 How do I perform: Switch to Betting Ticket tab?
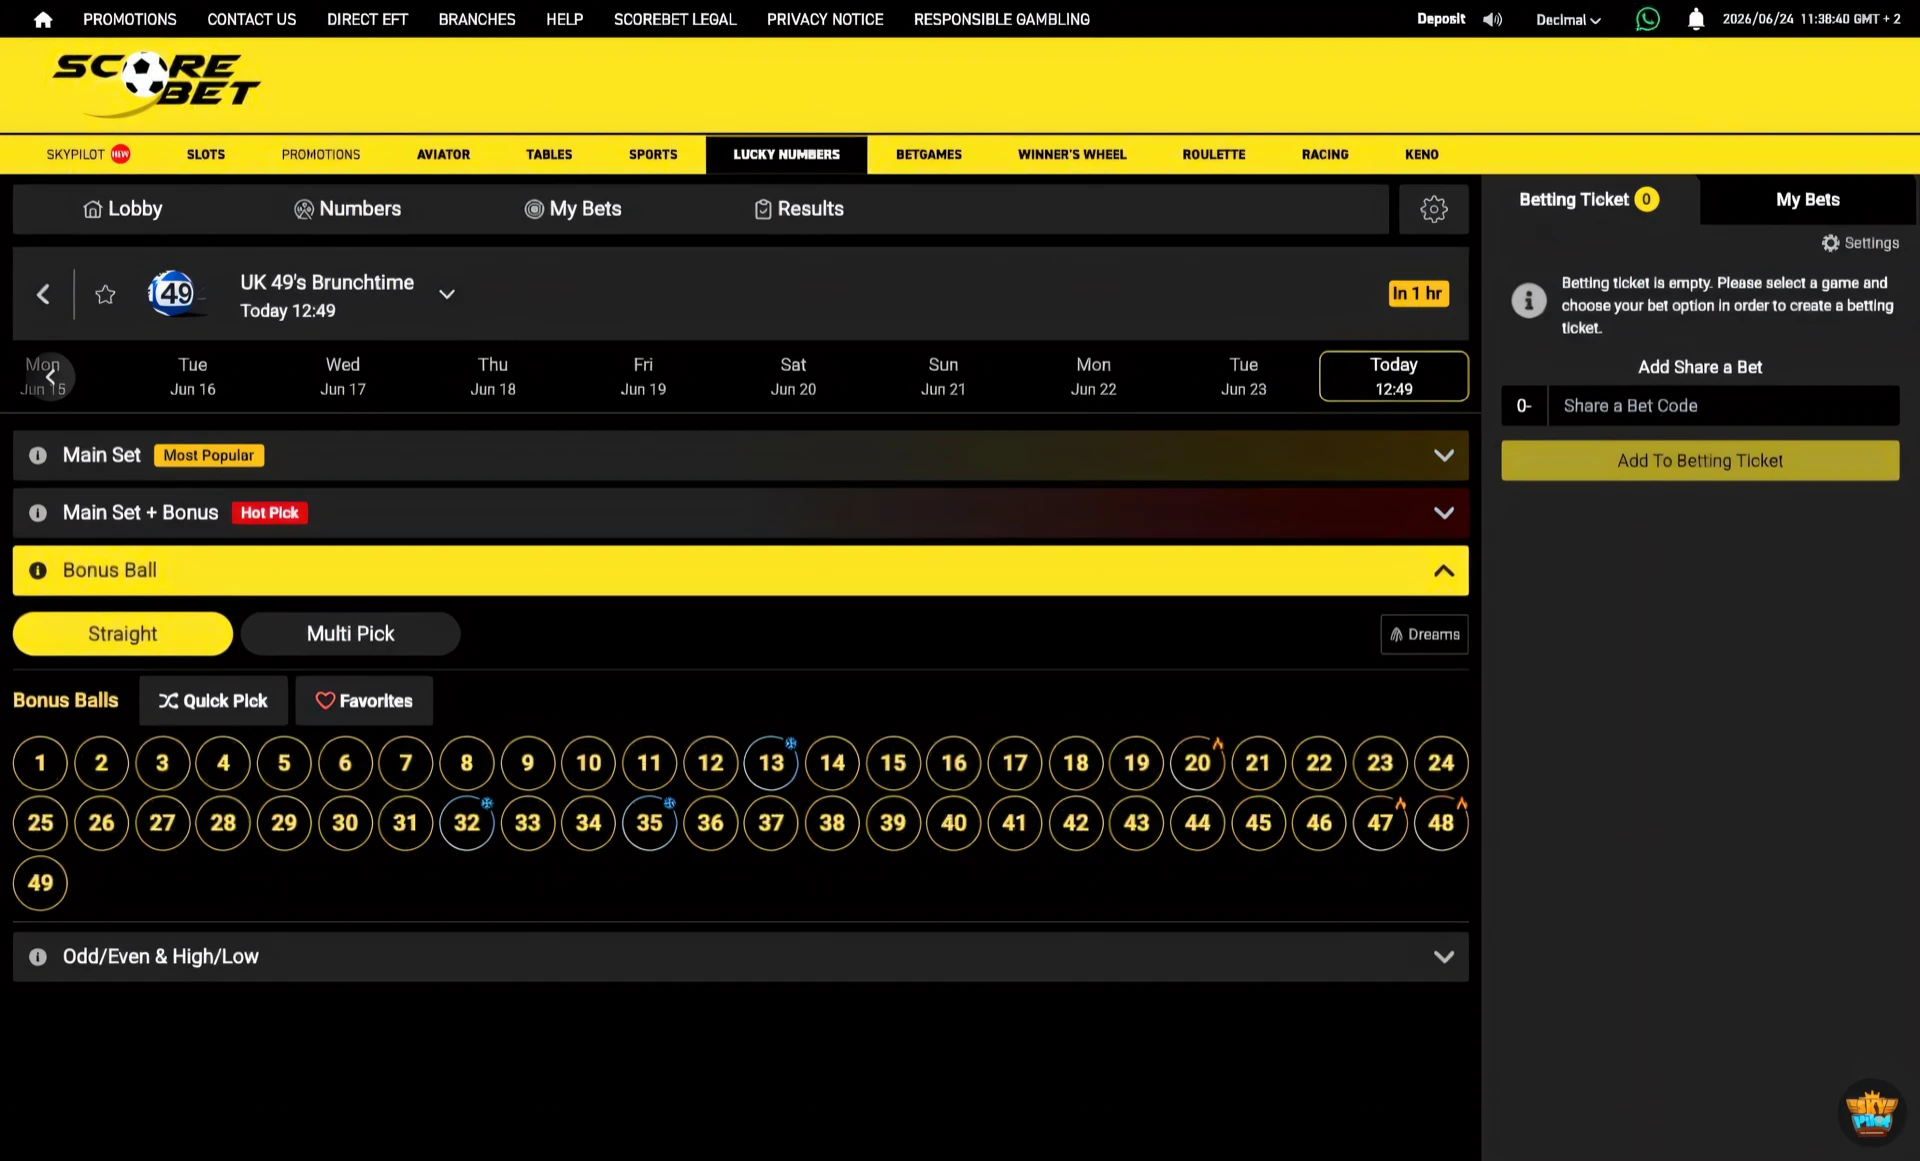click(x=1589, y=200)
